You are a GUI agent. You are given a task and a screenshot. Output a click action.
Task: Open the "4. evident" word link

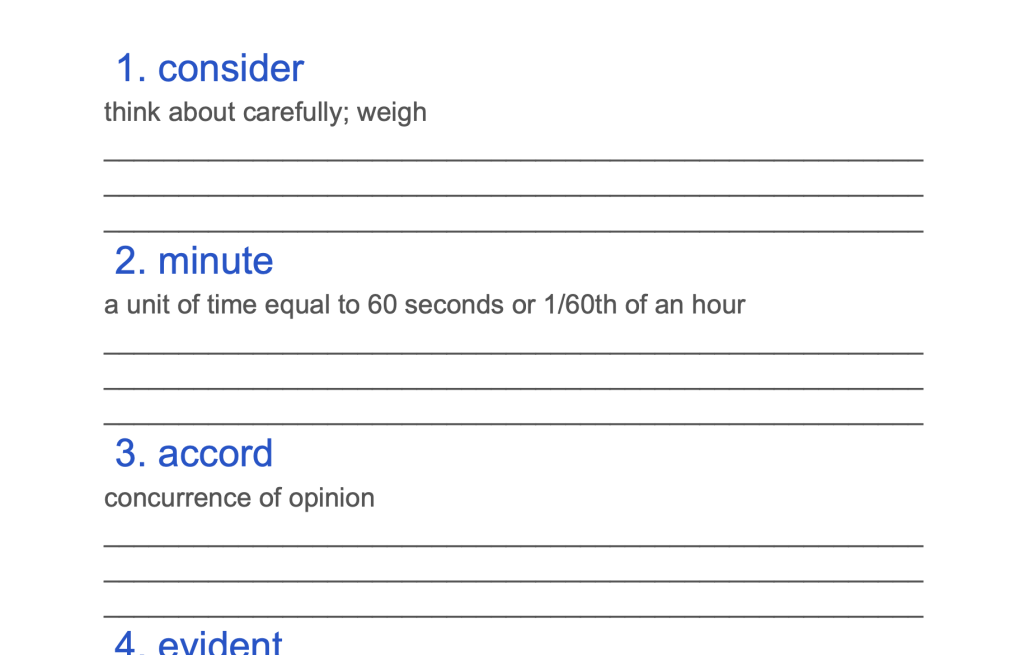(x=199, y=642)
